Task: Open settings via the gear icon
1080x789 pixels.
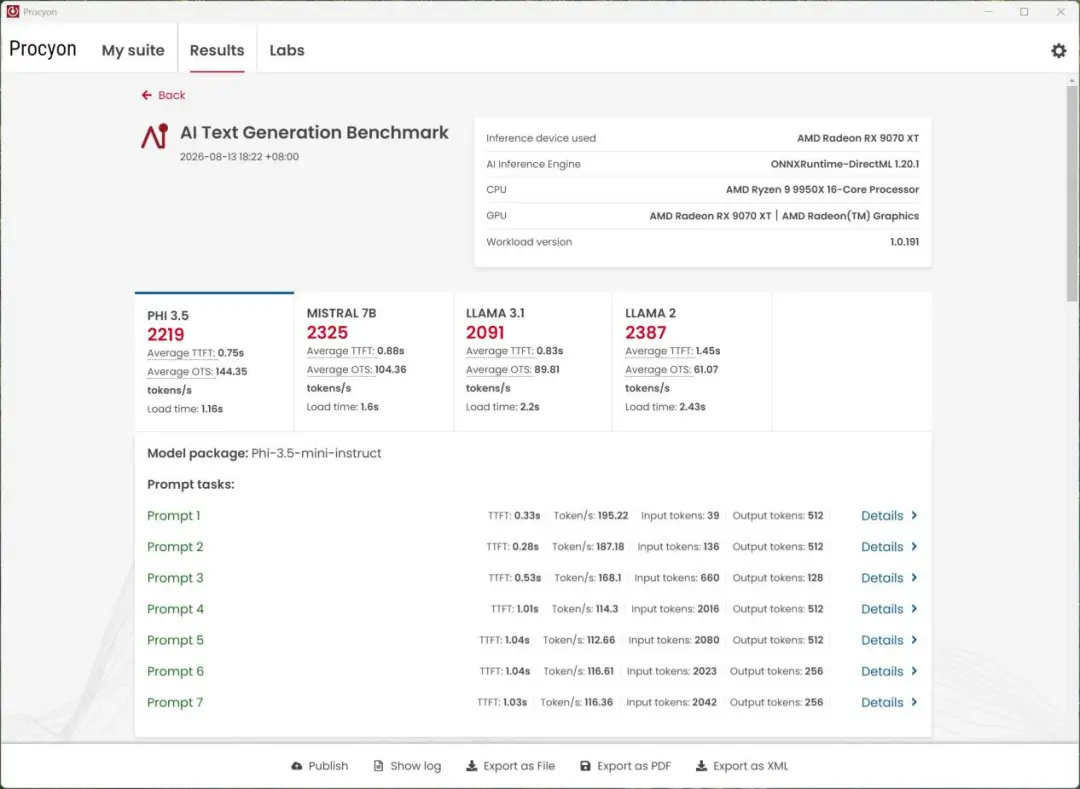Action: point(1058,50)
